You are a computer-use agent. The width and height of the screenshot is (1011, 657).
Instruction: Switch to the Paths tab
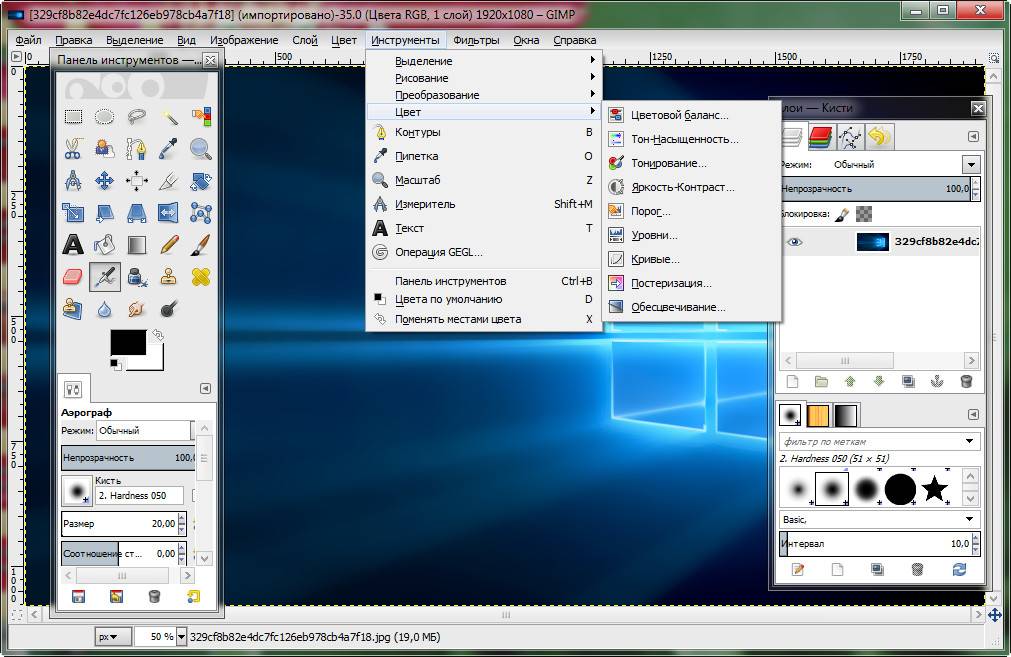coord(849,137)
